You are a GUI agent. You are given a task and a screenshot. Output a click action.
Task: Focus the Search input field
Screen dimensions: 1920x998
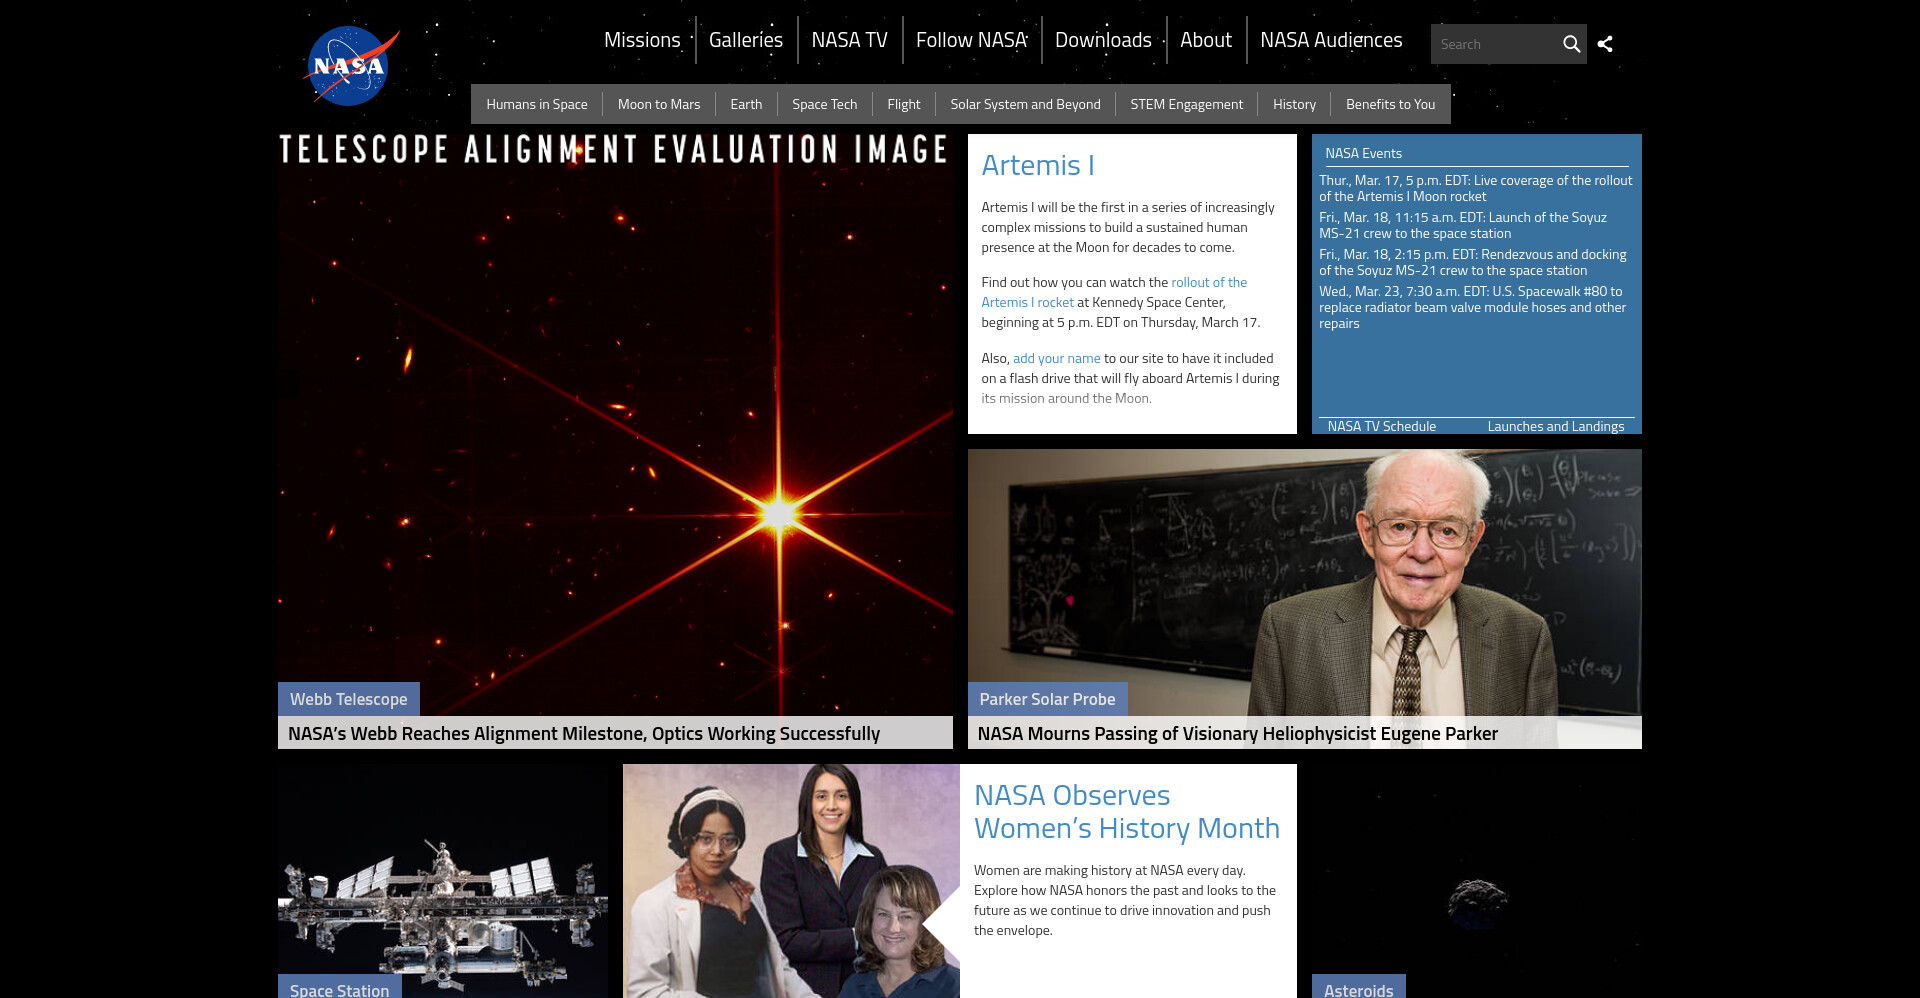[x=1494, y=44]
